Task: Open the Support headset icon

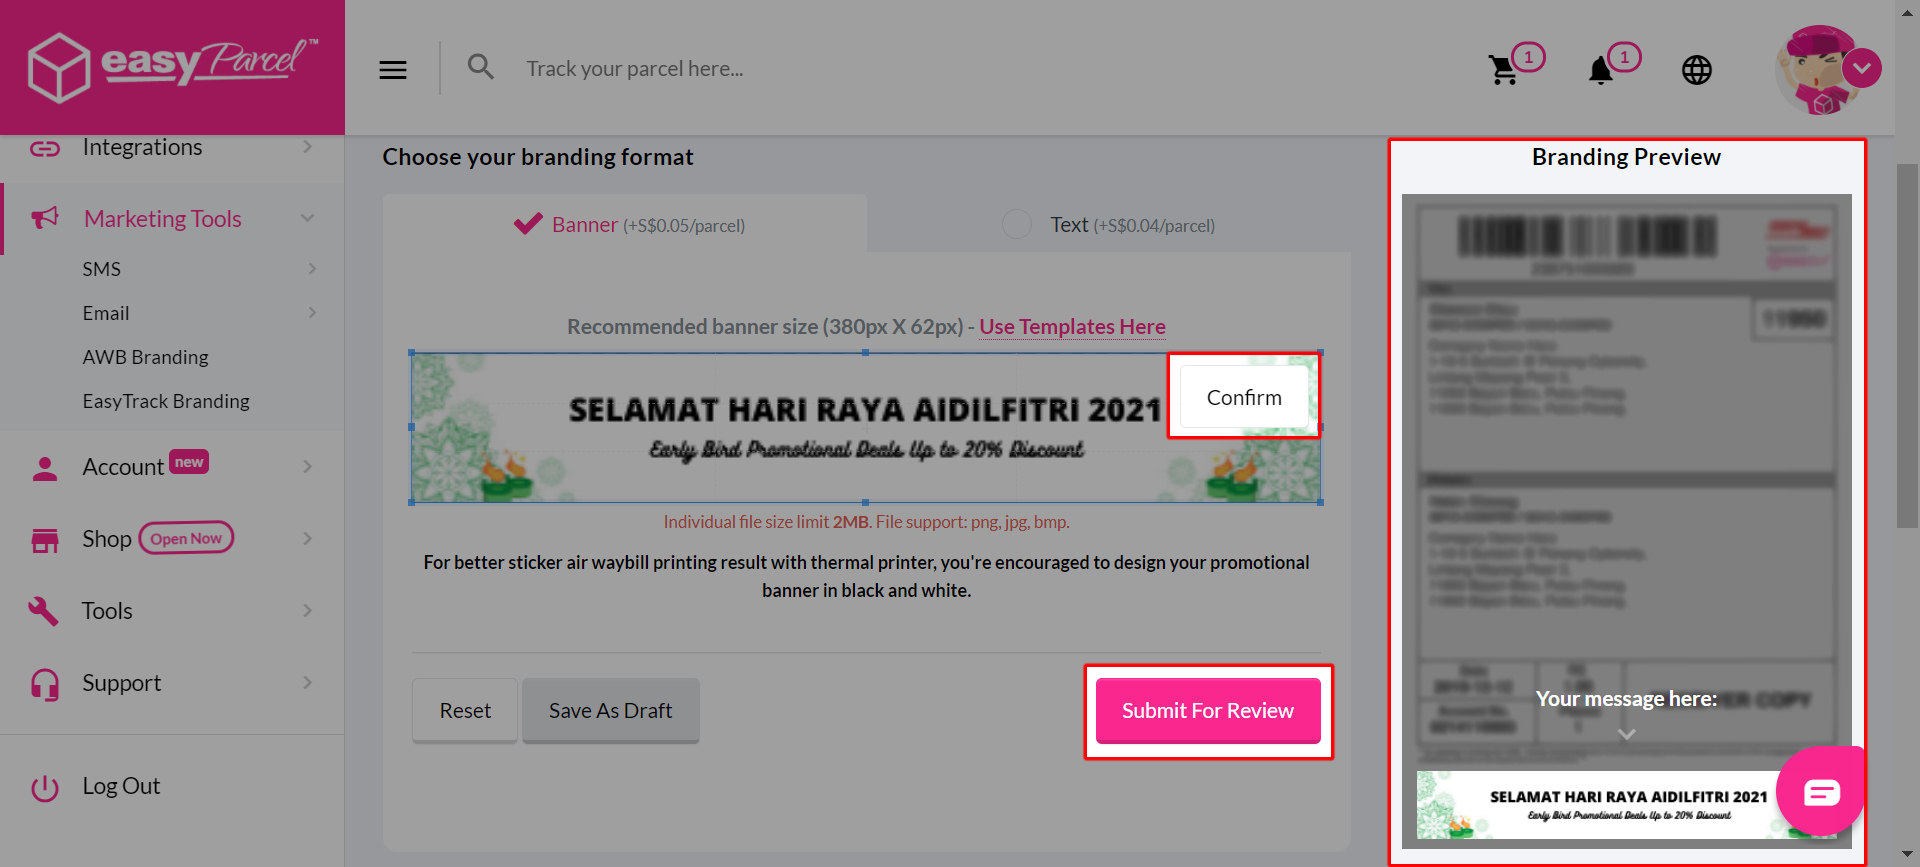Action: 44,683
